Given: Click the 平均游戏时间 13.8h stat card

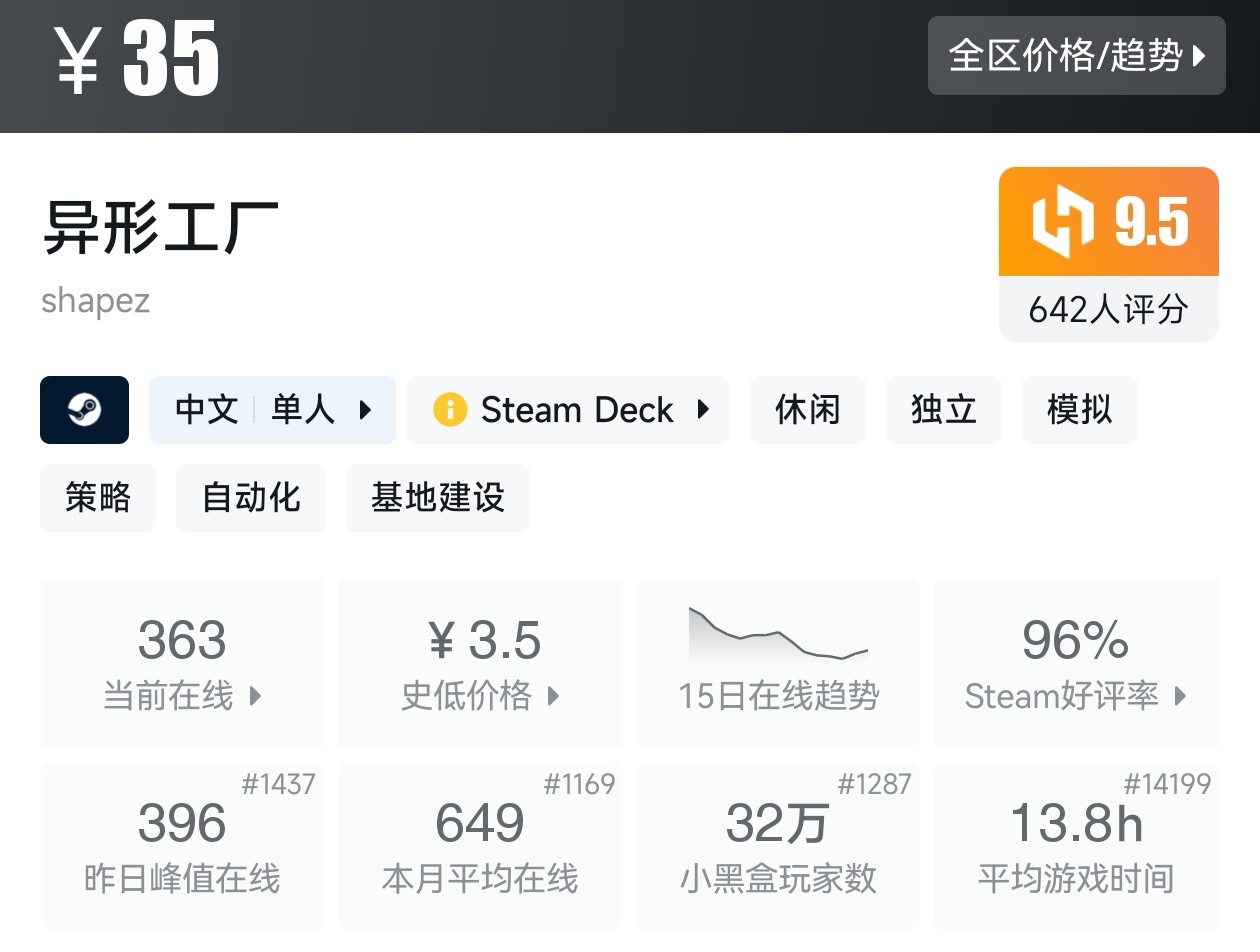Looking at the screenshot, I should tap(1076, 845).
